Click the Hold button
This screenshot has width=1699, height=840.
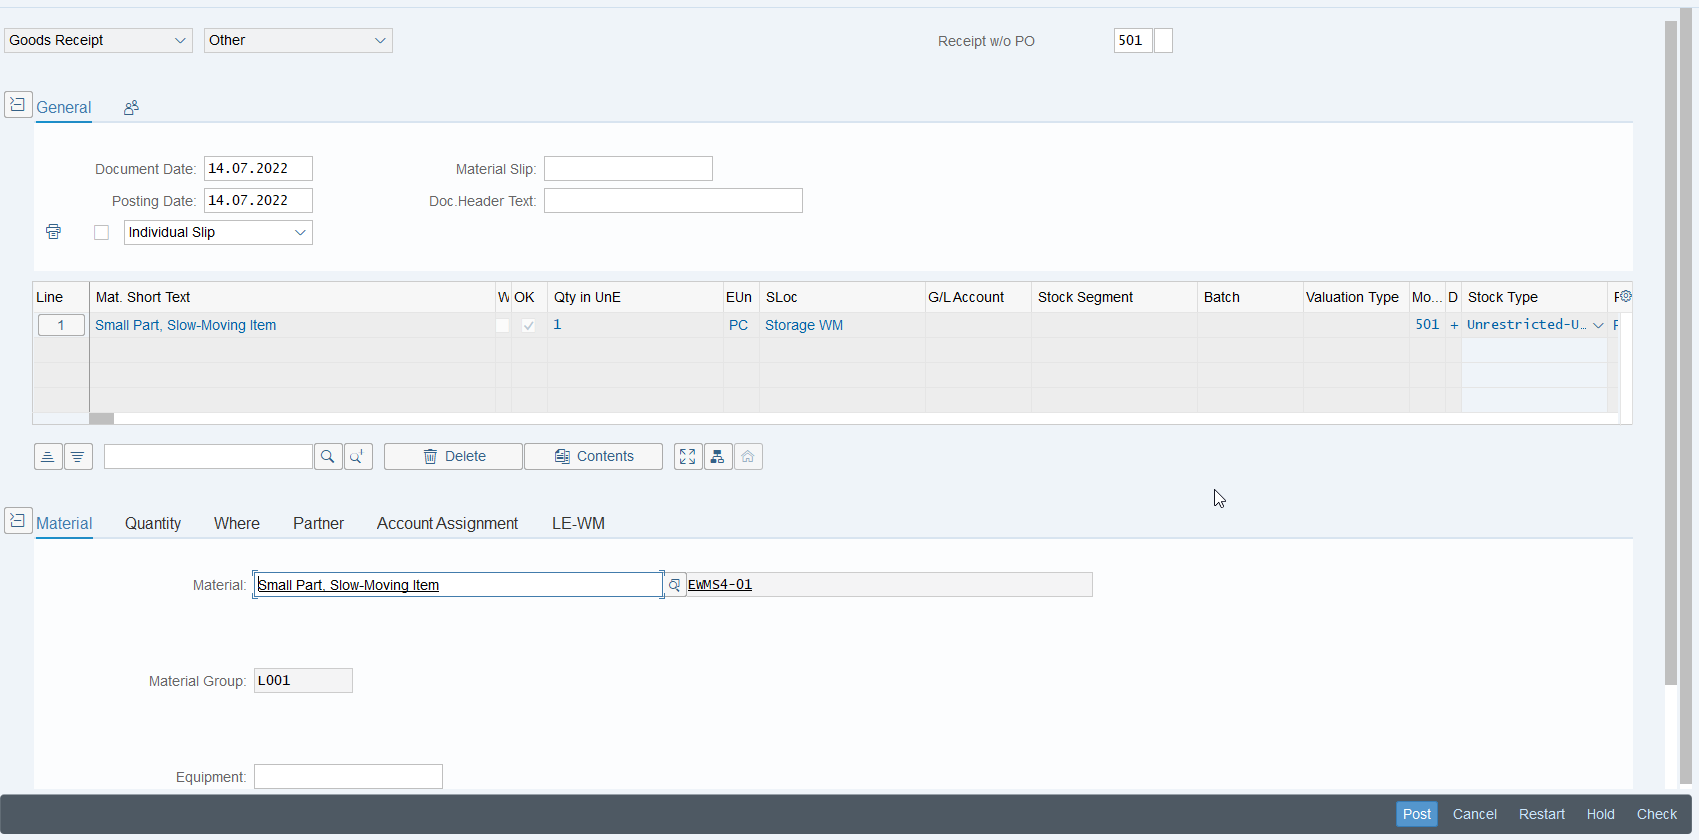(1601, 814)
